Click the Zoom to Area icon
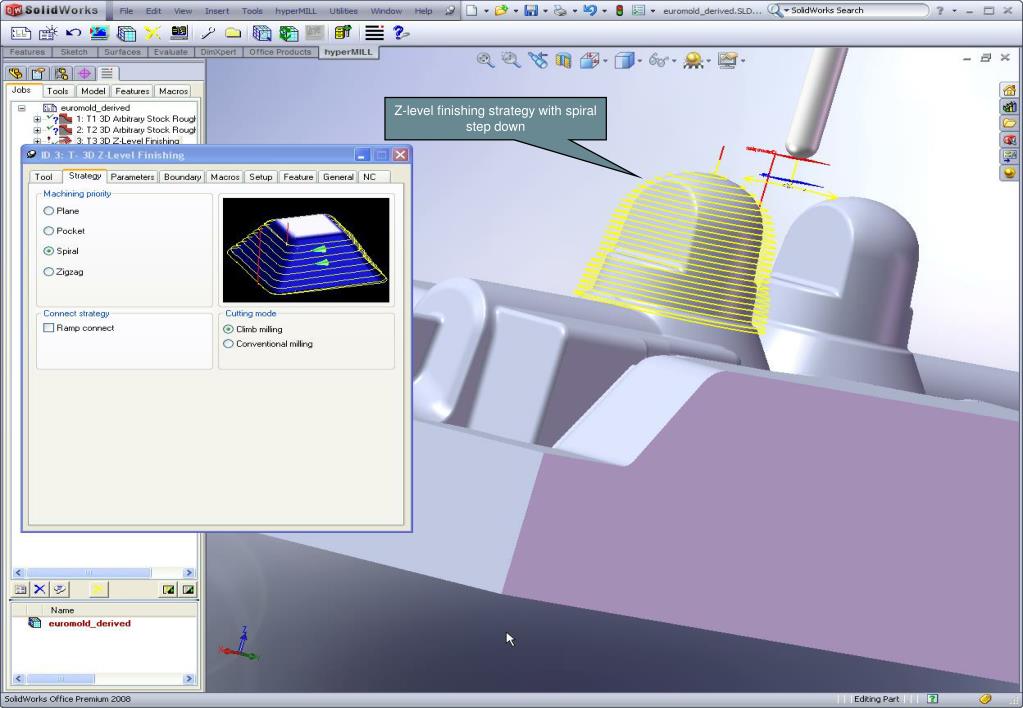Image resolution: width=1023 pixels, height=708 pixels. [511, 60]
